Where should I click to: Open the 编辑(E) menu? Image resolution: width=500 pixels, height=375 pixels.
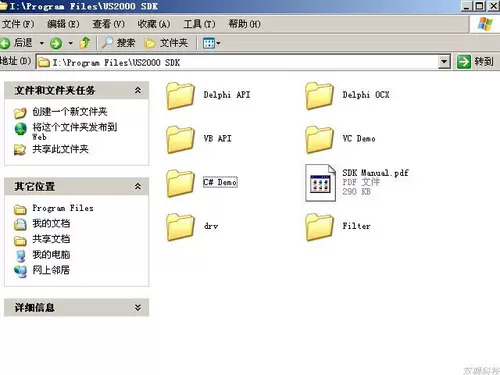coord(63,24)
